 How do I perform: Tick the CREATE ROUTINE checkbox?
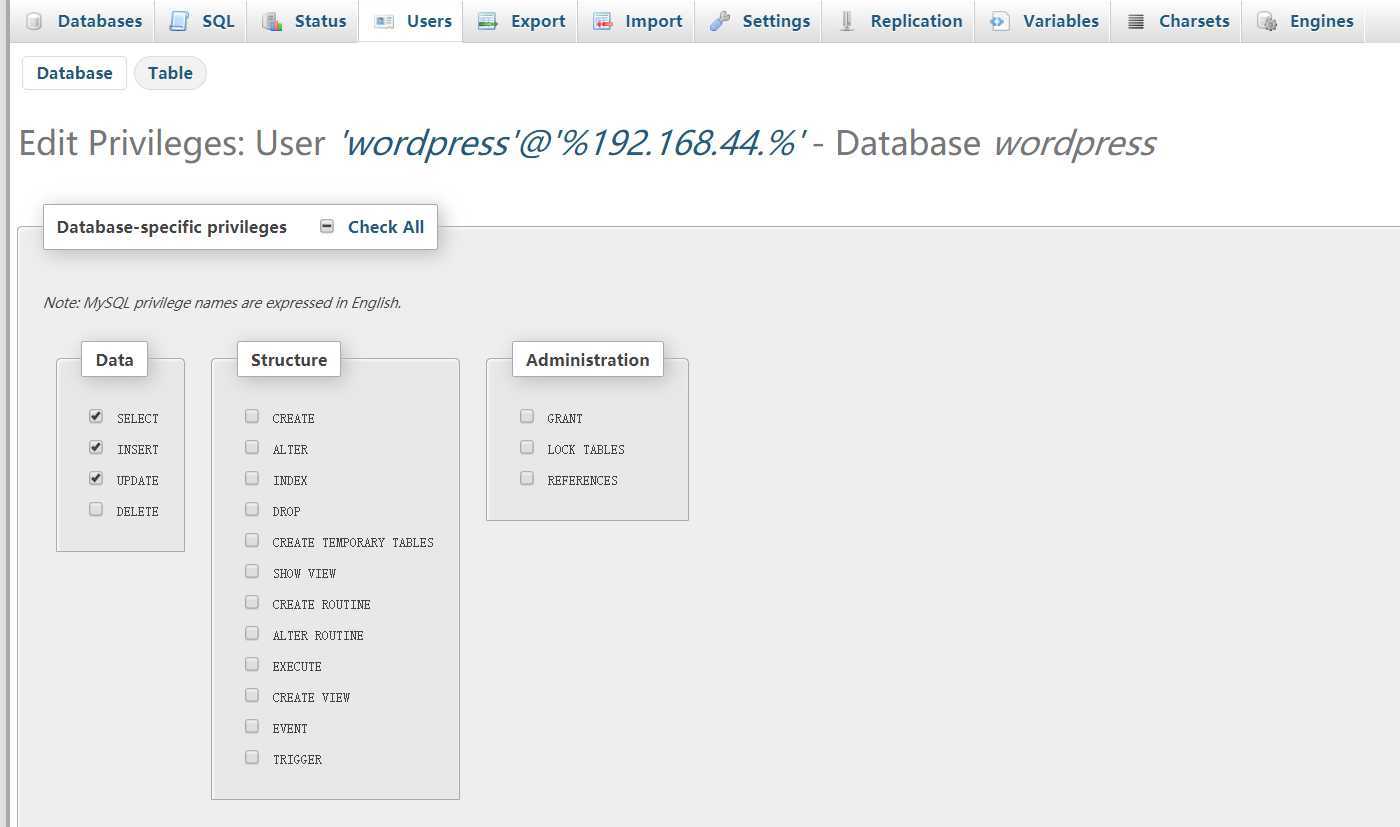[x=252, y=602]
